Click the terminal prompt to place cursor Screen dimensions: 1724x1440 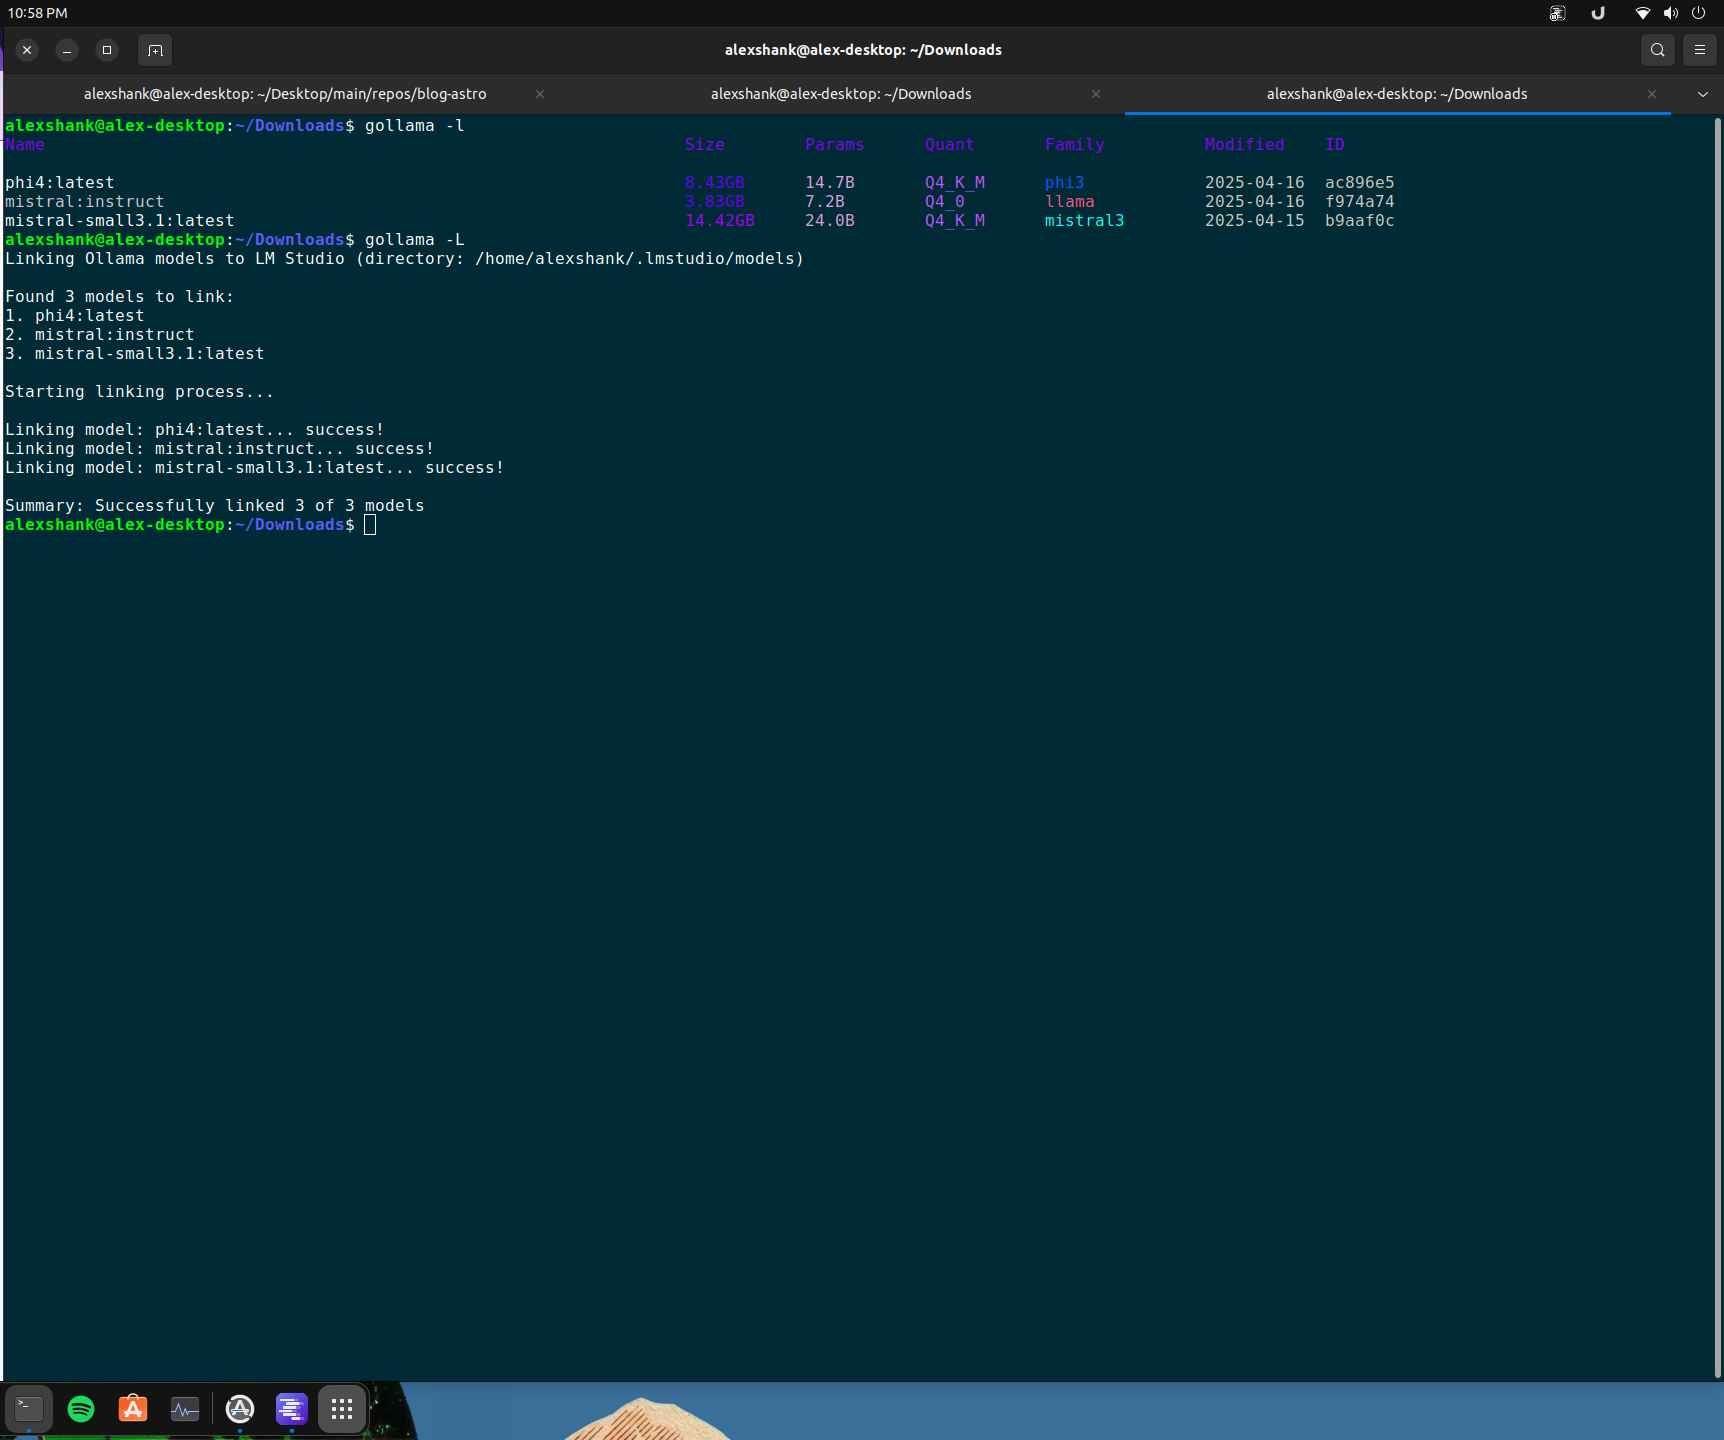[370, 524]
